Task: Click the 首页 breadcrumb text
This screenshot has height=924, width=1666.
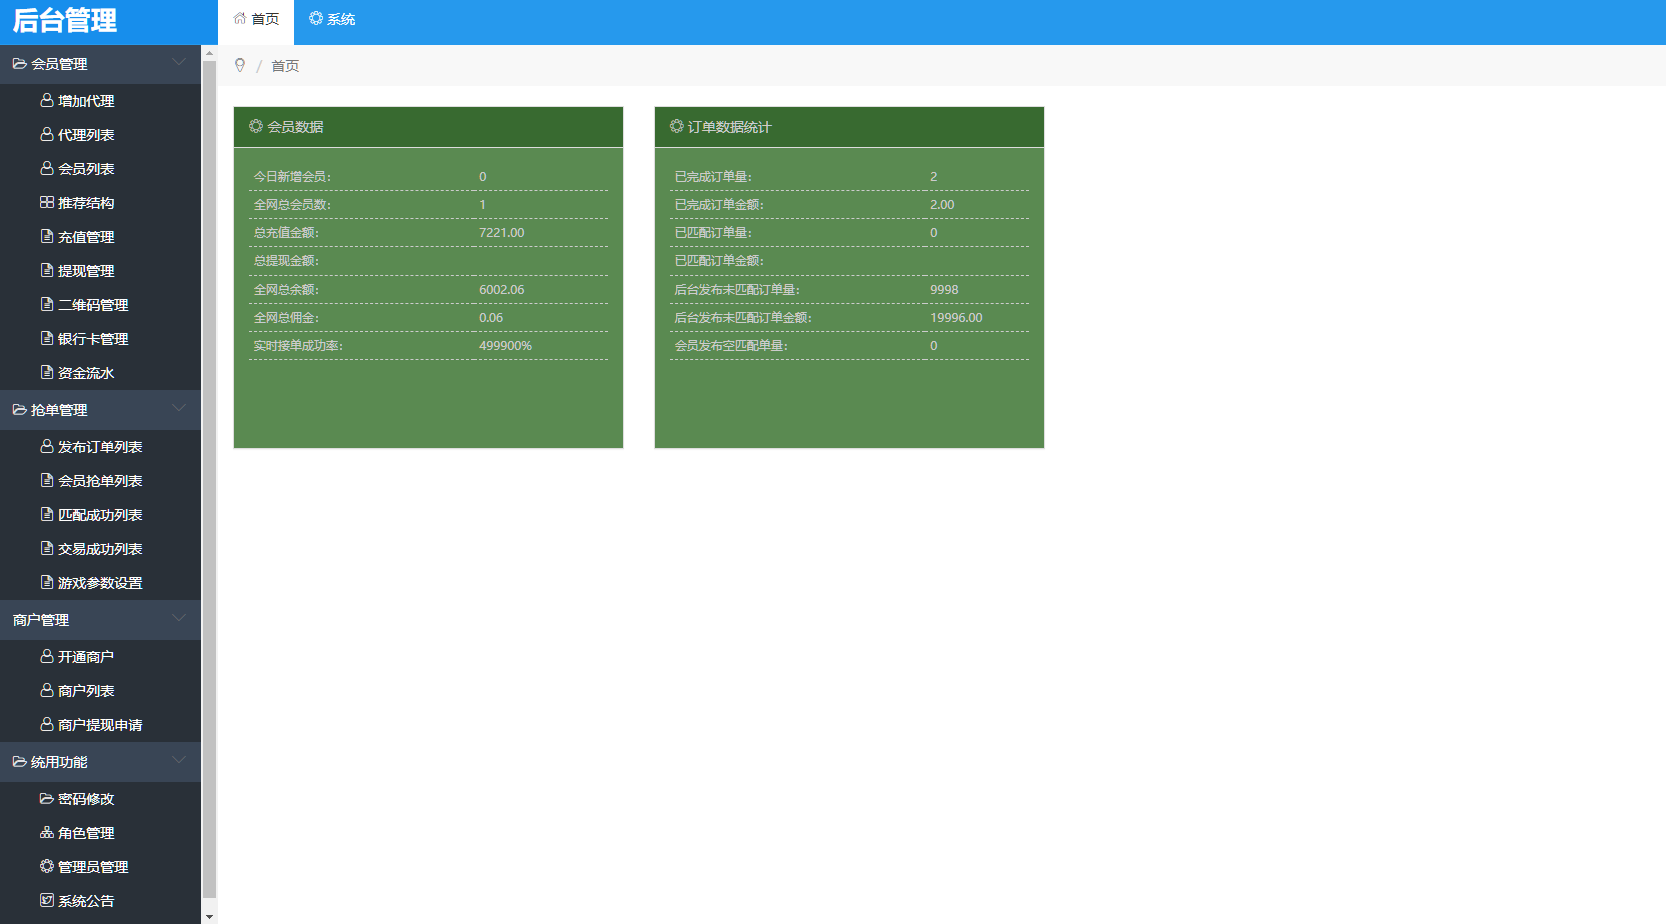Action: click(285, 66)
